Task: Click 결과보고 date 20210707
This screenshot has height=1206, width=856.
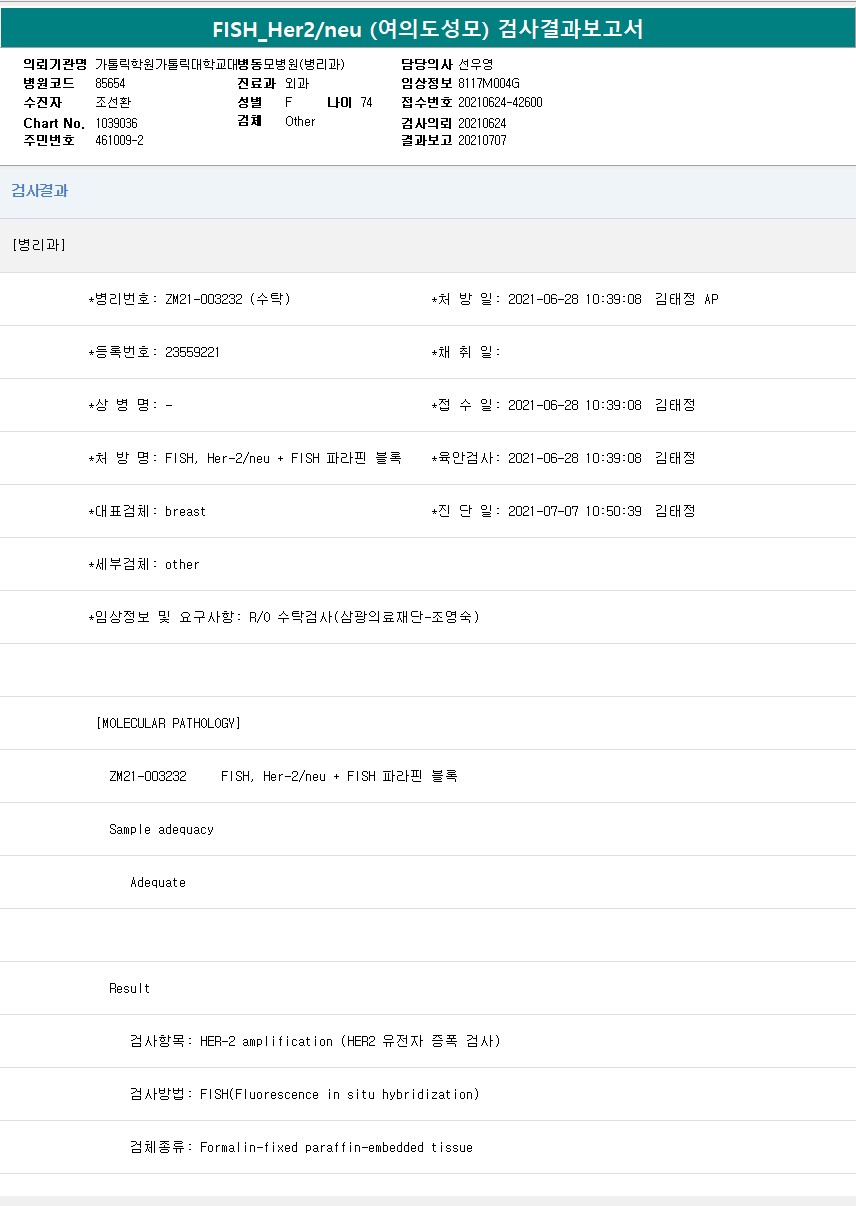Action: (482, 140)
